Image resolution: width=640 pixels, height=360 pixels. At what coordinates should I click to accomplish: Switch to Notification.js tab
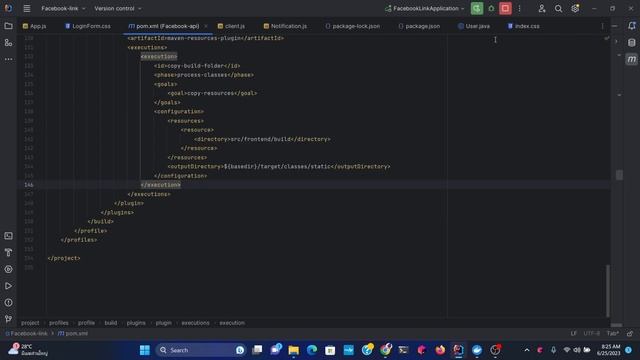point(285,26)
